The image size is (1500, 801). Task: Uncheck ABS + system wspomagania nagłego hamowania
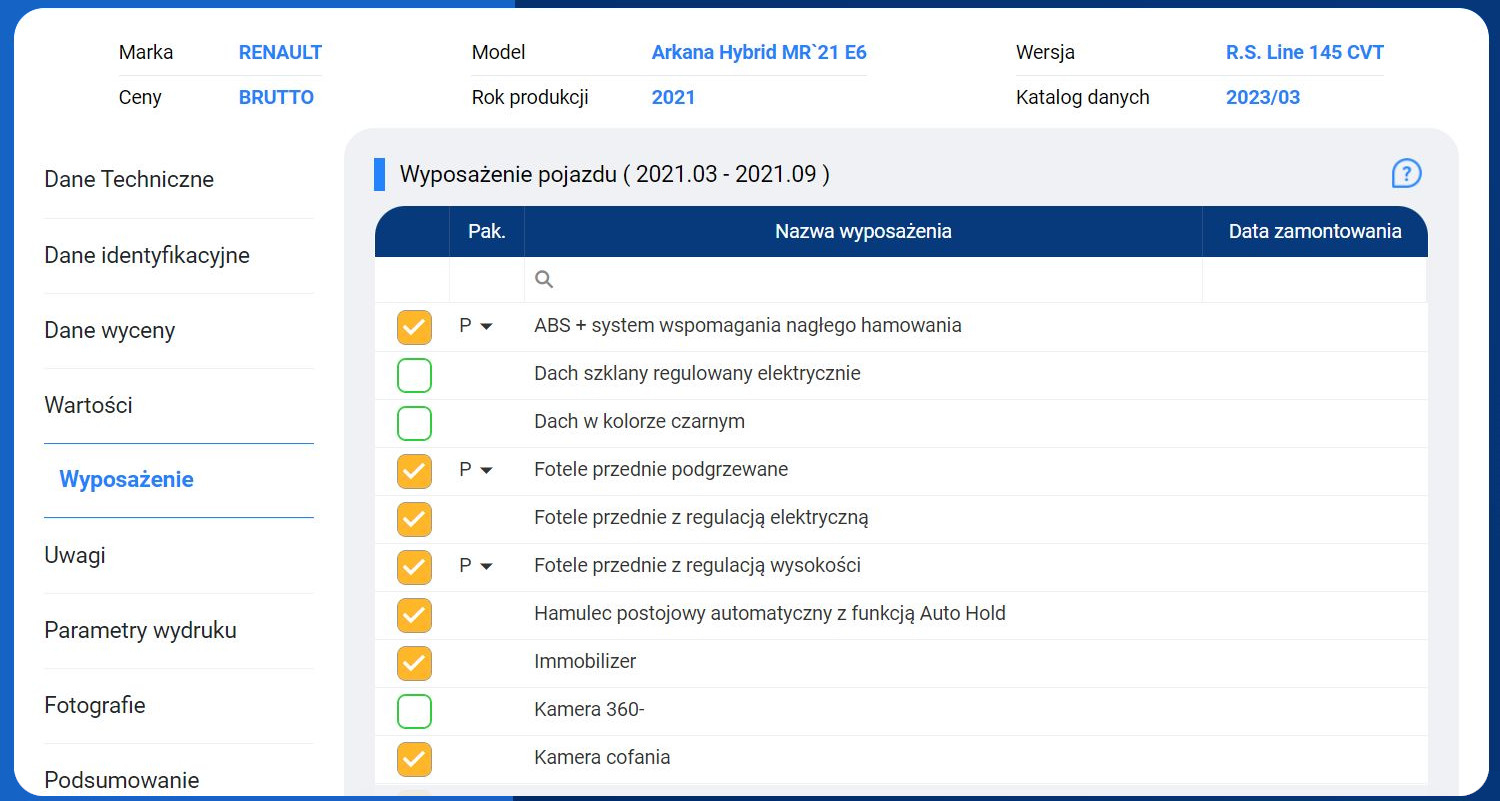(414, 327)
